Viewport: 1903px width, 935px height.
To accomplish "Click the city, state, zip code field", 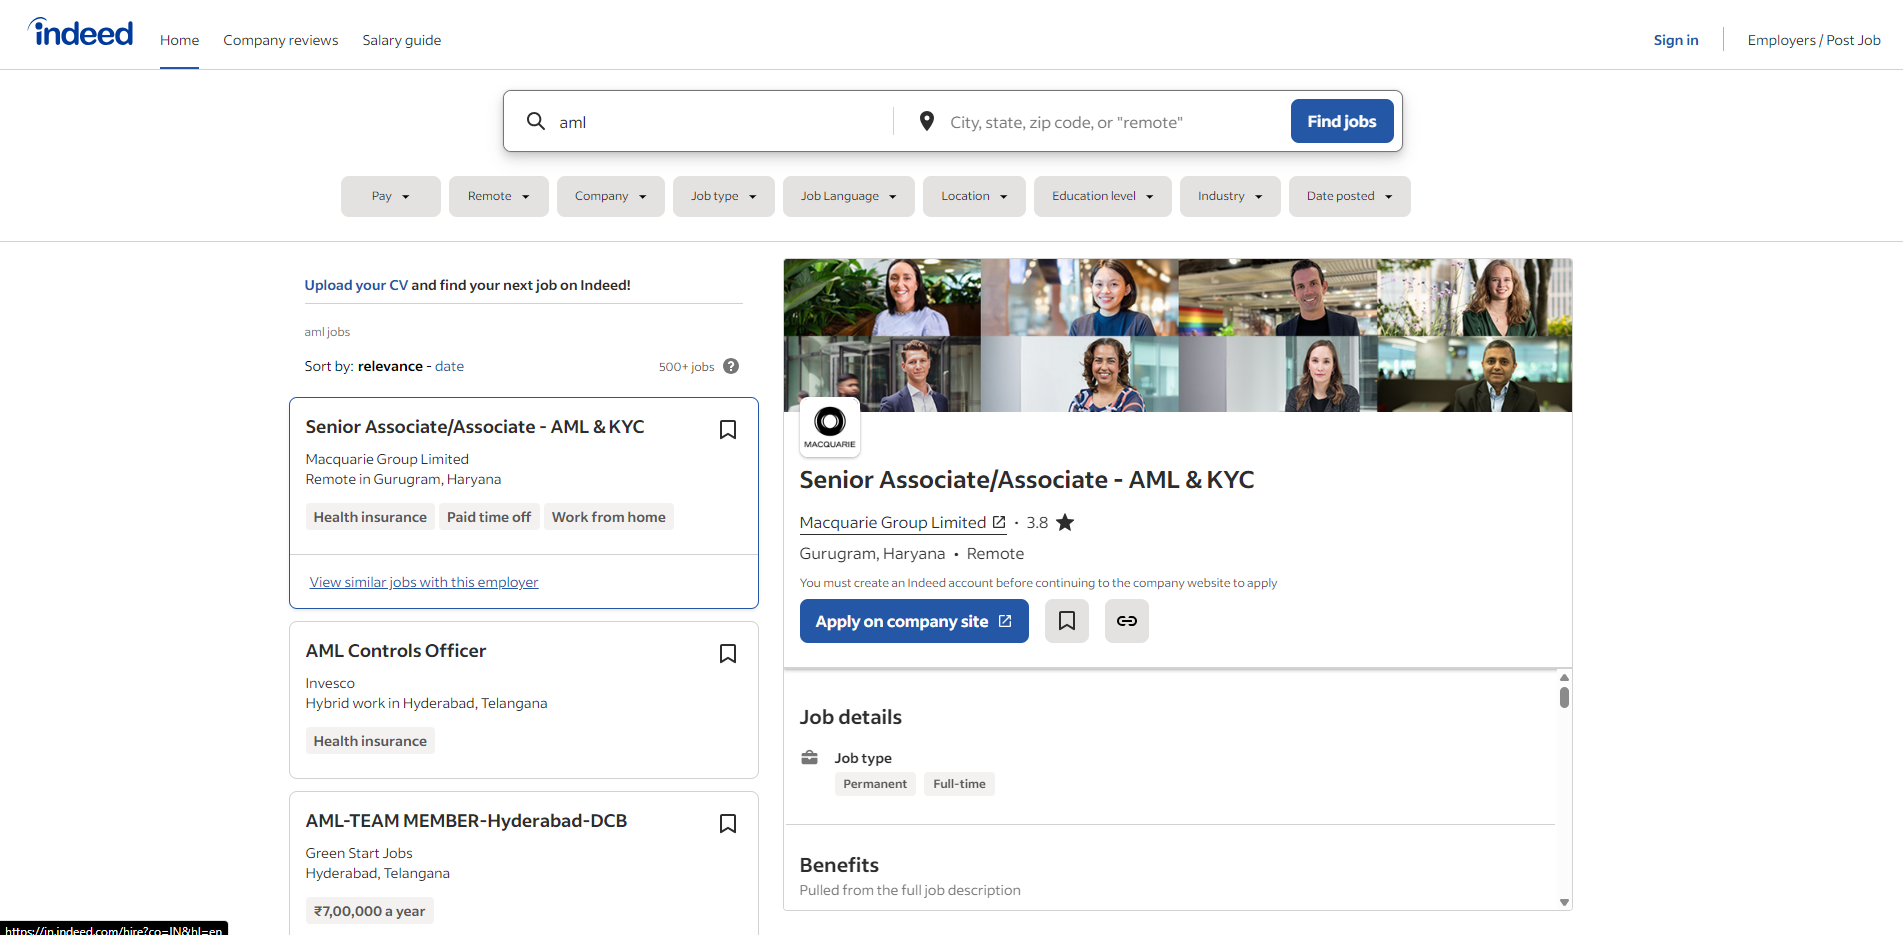I will (x=1110, y=122).
